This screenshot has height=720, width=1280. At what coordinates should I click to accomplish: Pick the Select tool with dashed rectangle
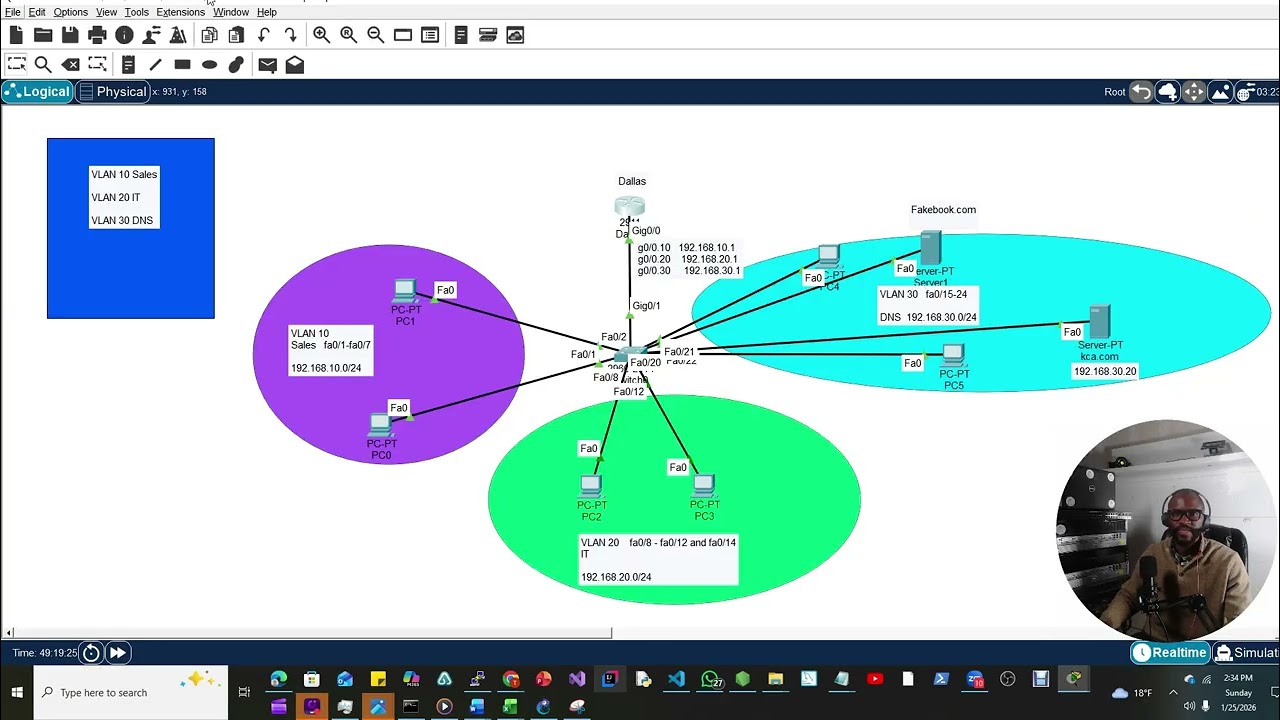coord(16,64)
